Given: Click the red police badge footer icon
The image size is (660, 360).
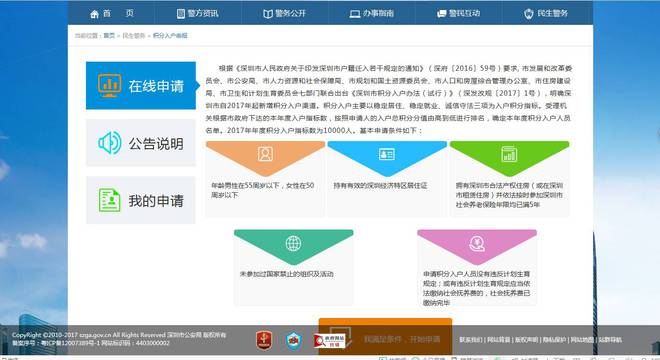Looking at the screenshot, I should (x=264, y=340).
